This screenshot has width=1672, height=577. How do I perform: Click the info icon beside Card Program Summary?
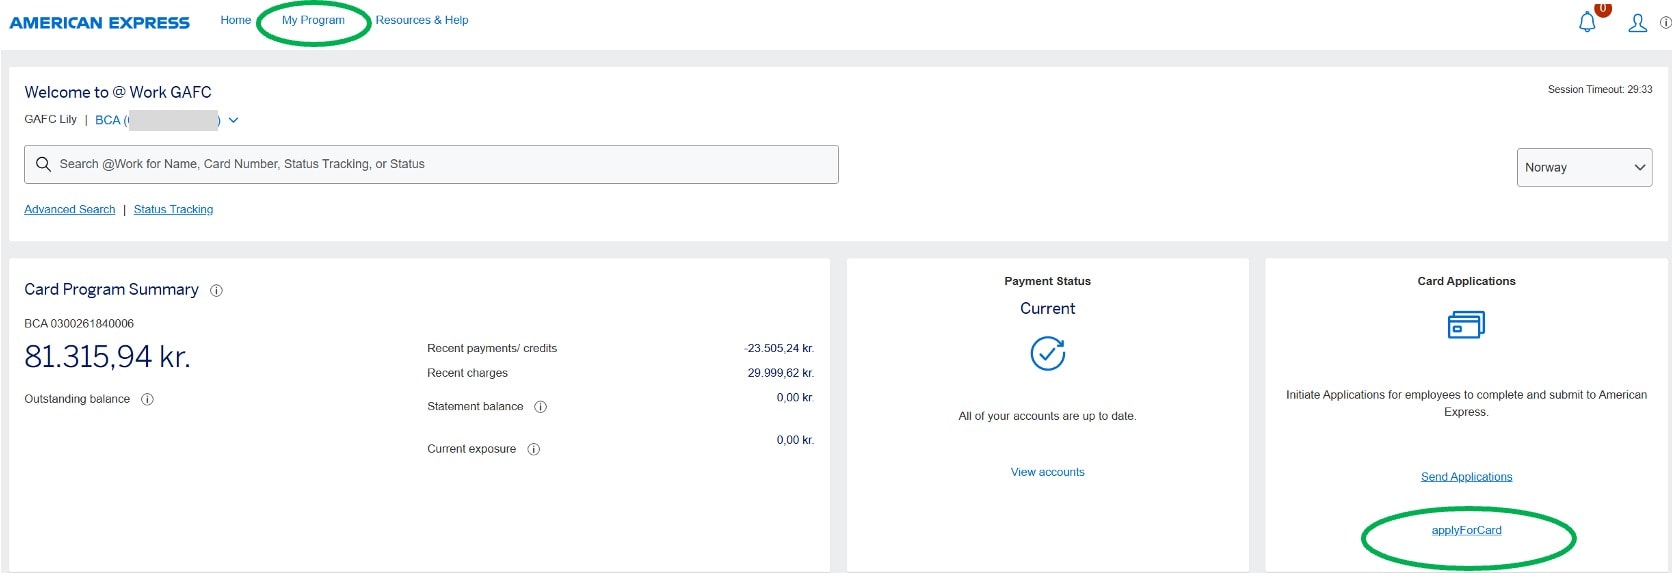point(216,291)
